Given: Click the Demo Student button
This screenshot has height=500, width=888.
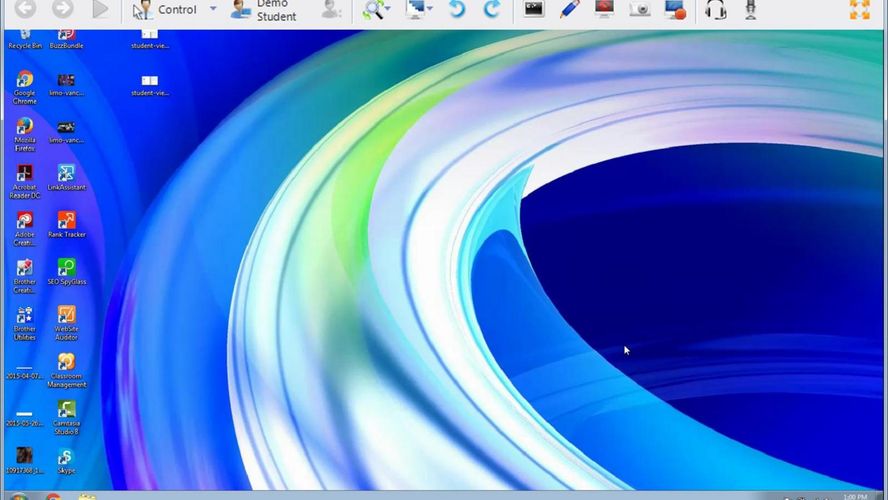Looking at the screenshot, I should click(264, 10).
